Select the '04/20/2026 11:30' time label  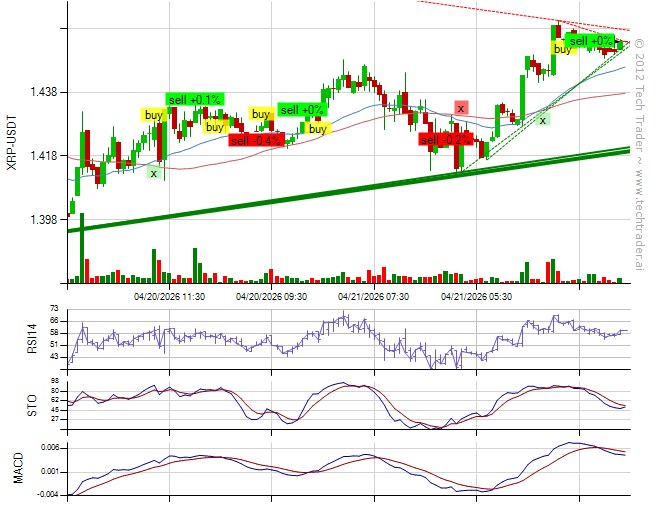click(169, 297)
